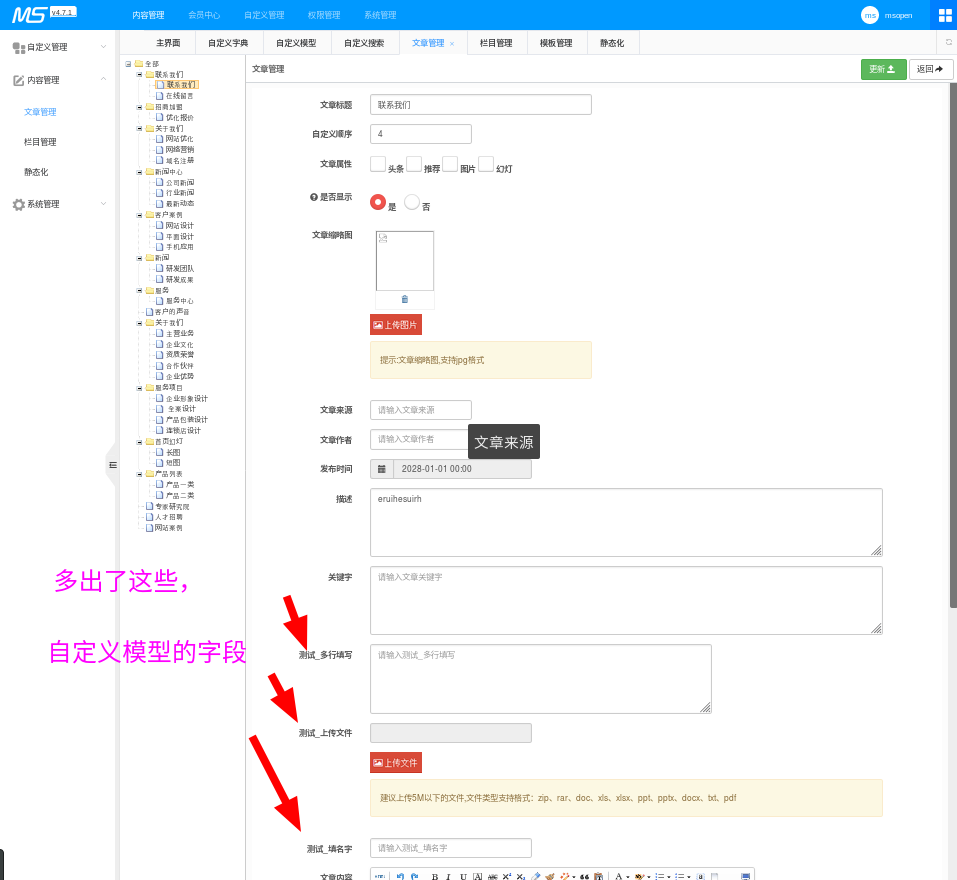Toggle italic in the editor toolbar
Screen dimensions: 957x880
pyautogui.click(x=448, y=877)
